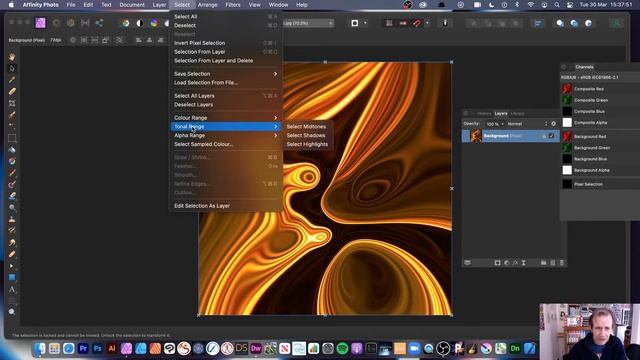Viewport: 640px width, 360px height.
Task: Open the snapping magnet toolbar icon
Action: pos(417,23)
